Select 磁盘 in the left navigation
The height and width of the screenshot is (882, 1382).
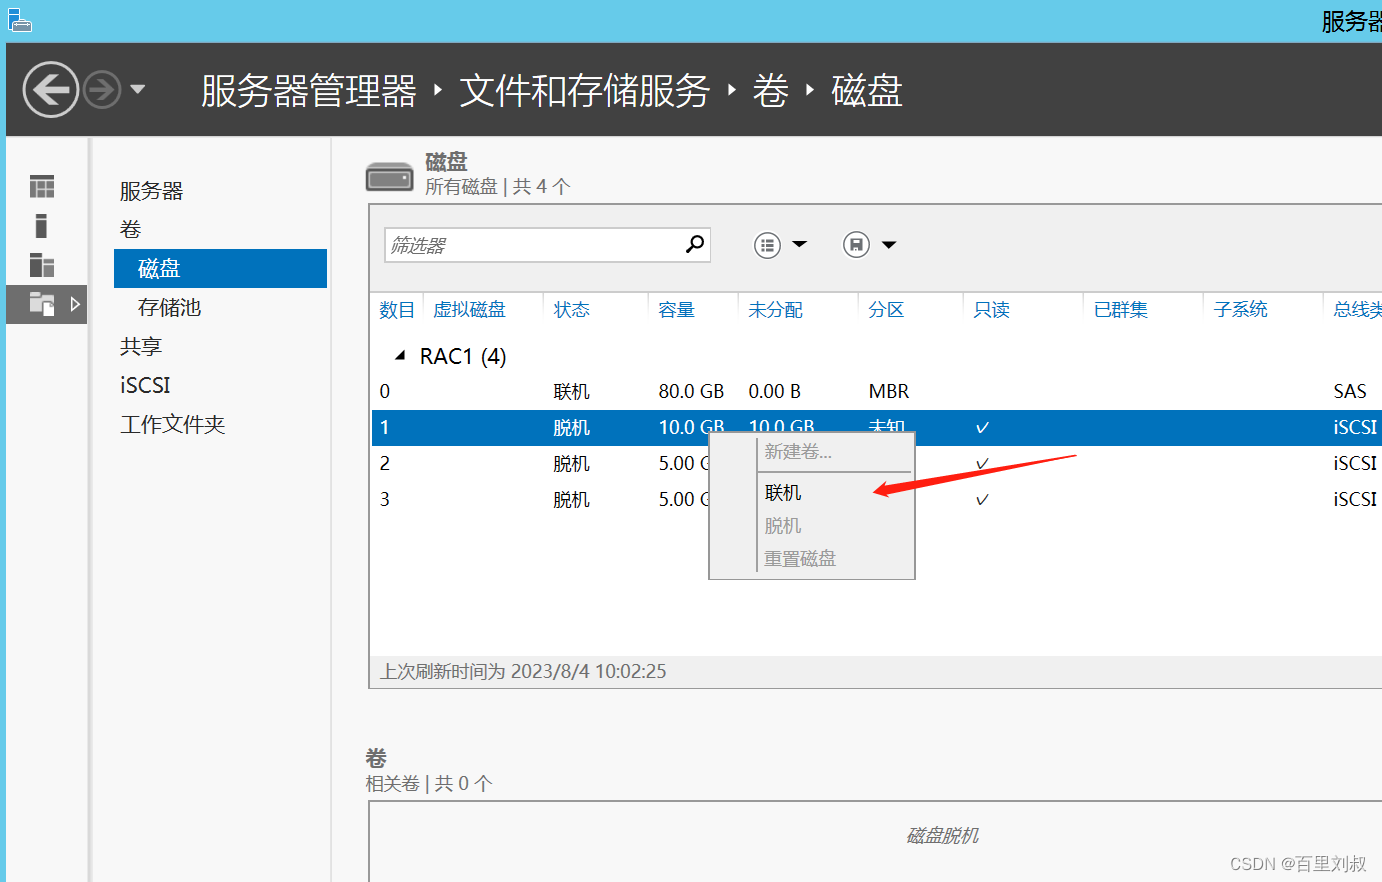220,268
